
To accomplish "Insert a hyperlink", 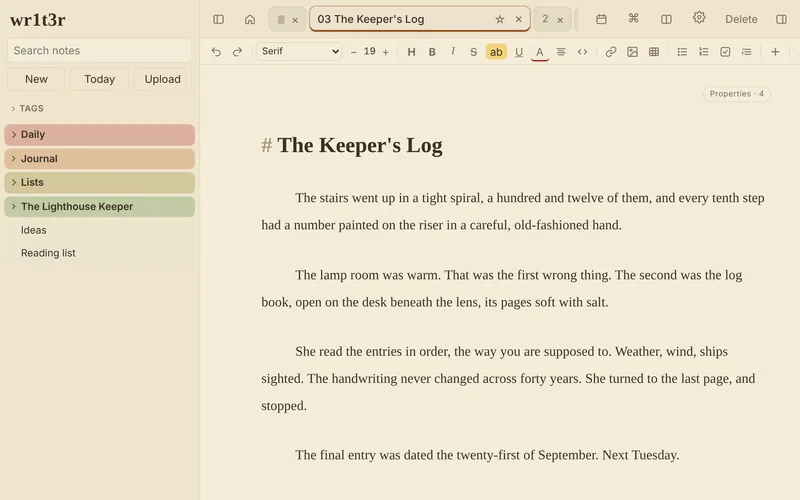I will coord(611,52).
